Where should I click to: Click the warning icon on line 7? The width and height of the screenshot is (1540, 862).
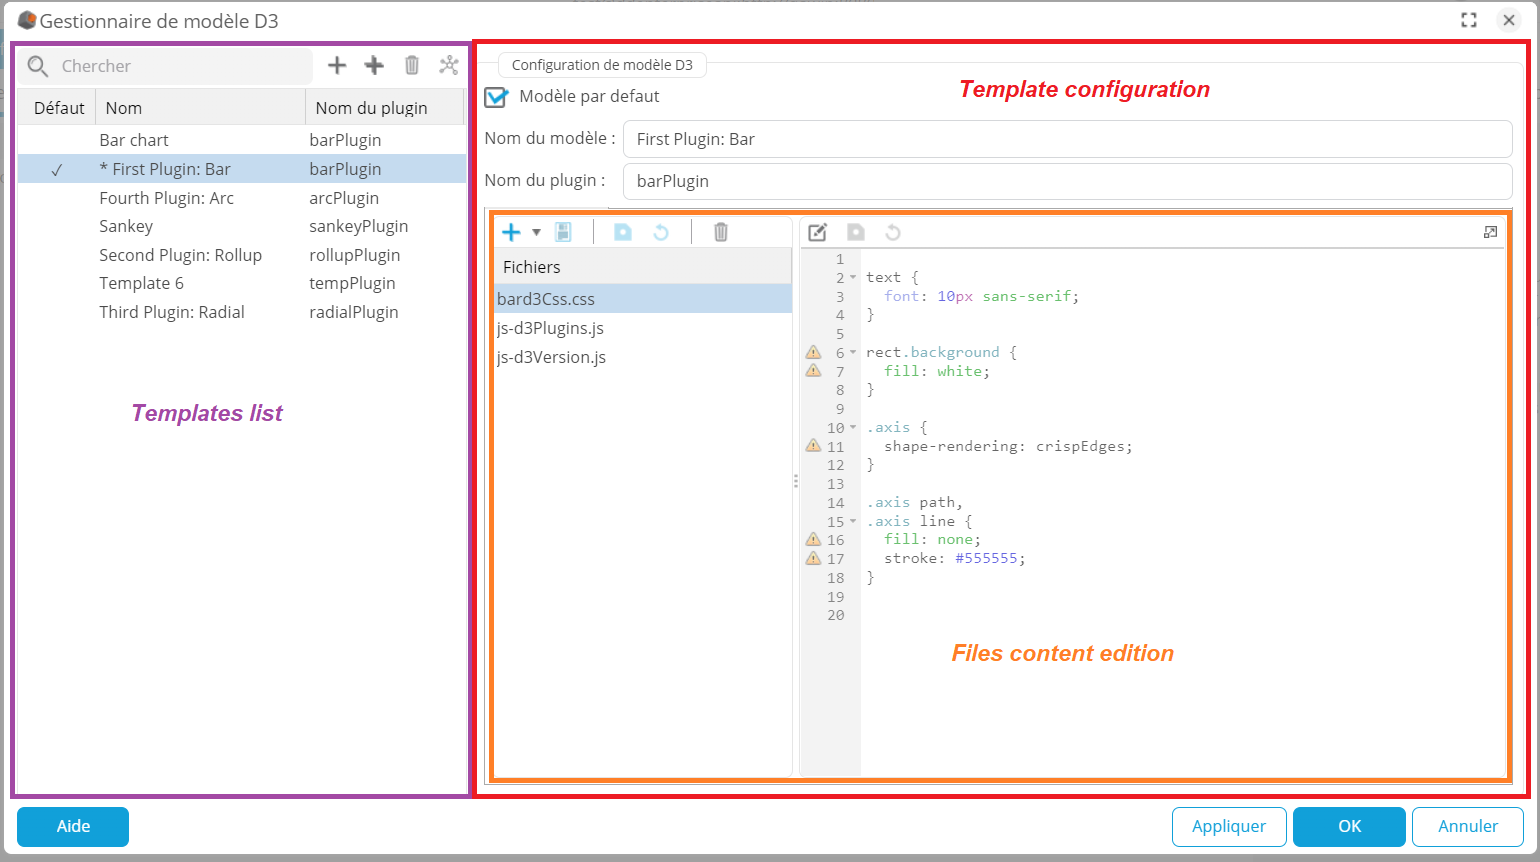813,370
